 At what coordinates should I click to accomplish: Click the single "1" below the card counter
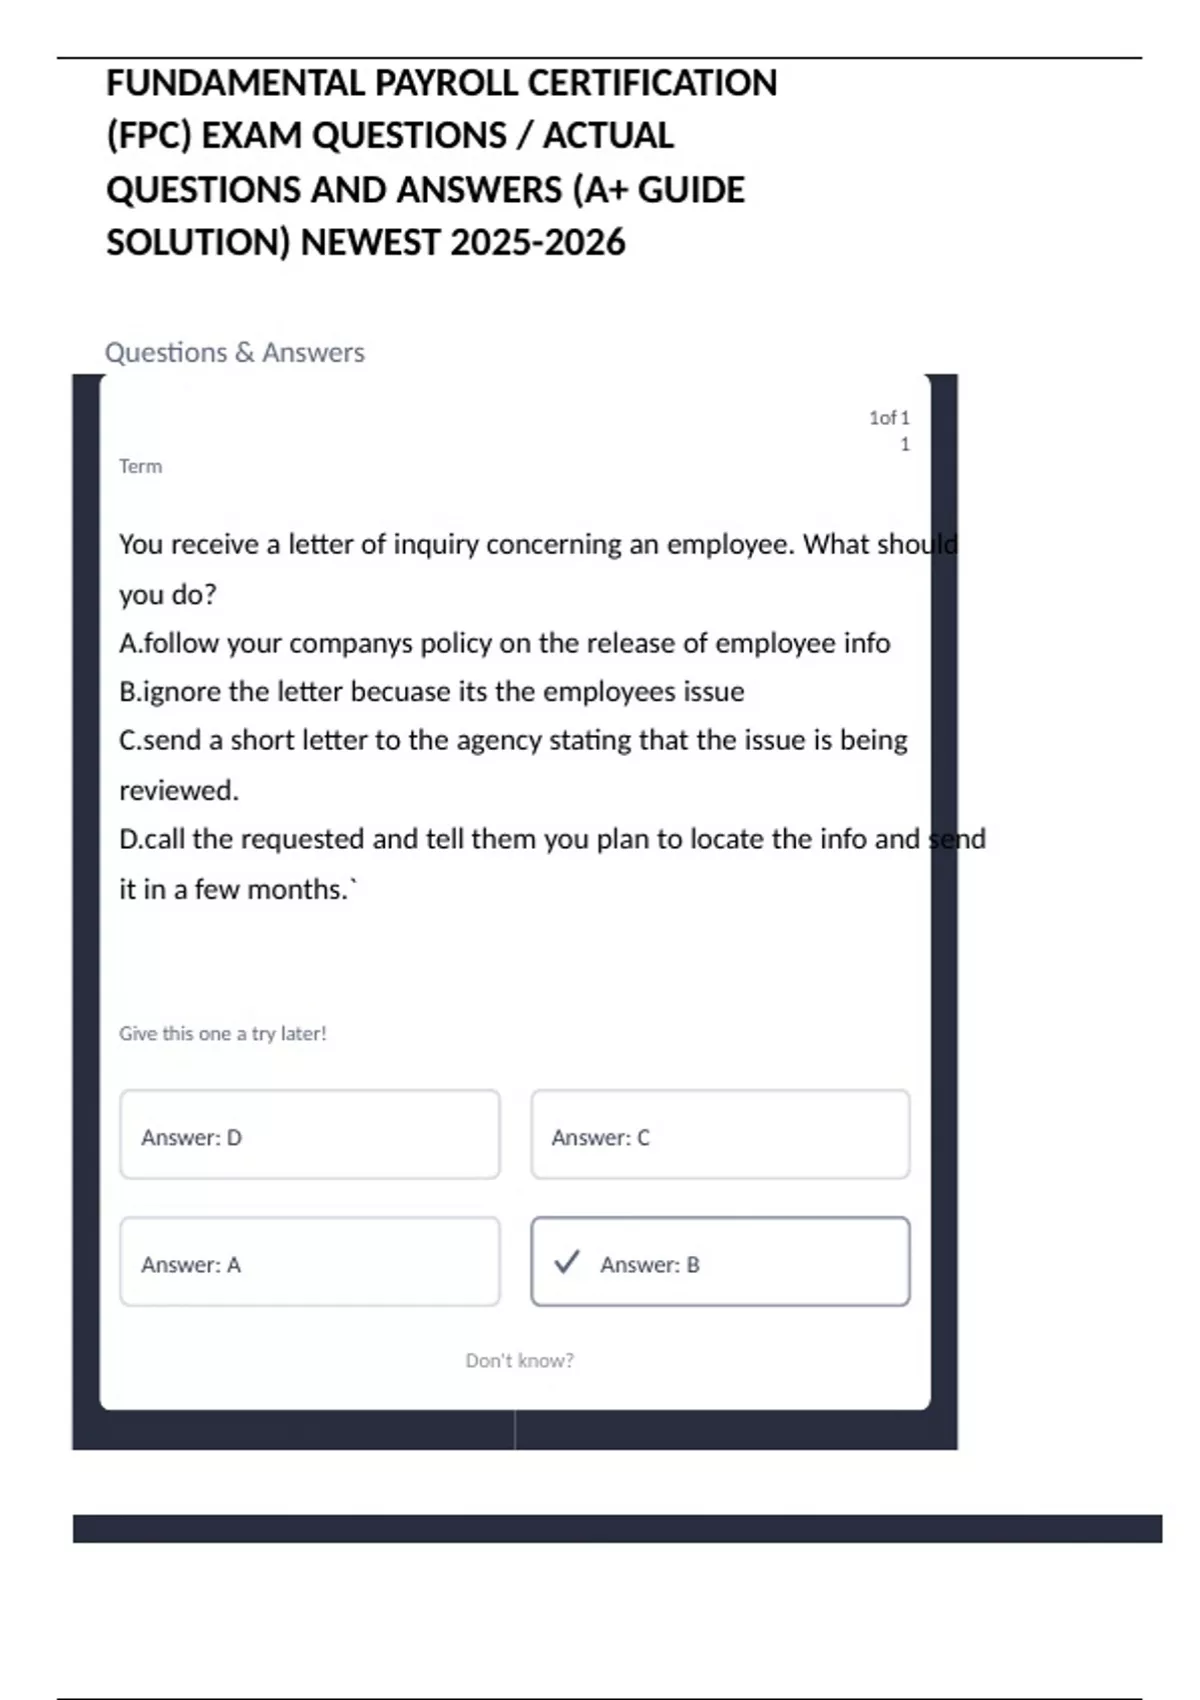[x=905, y=445]
